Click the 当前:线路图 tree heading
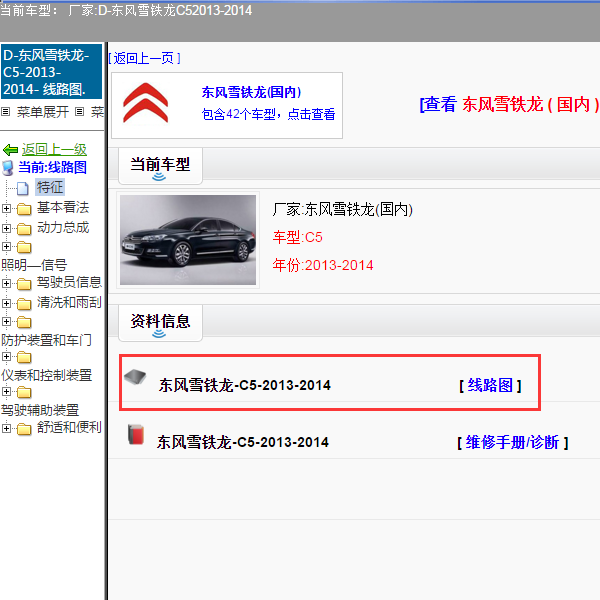Viewport: 600px width, 600px height. coord(52,168)
